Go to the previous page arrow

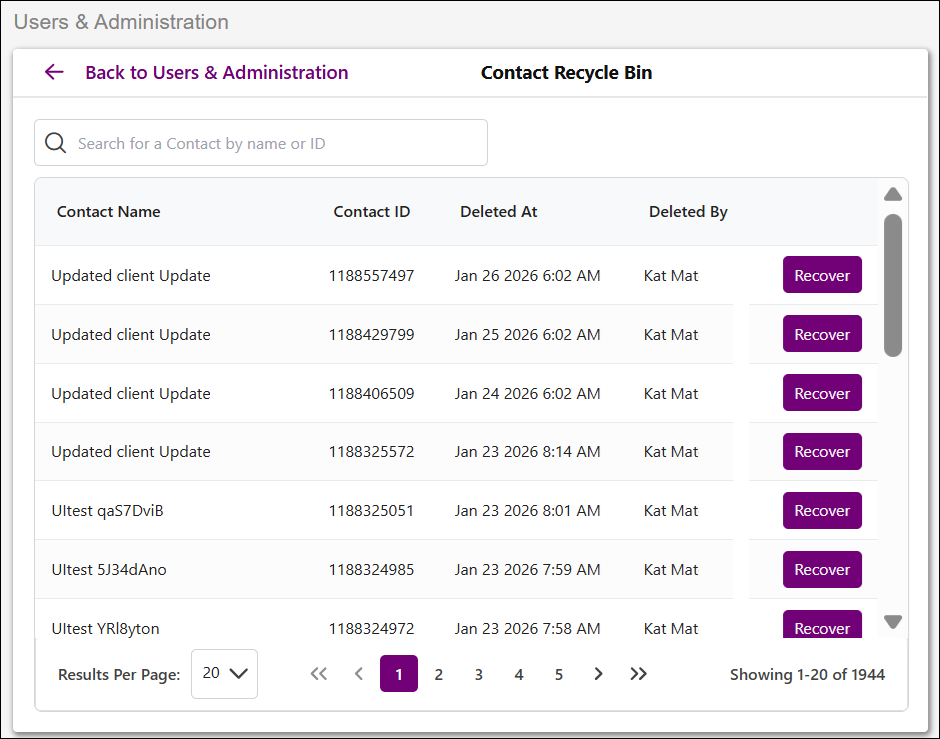pyautogui.click(x=359, y=674)
